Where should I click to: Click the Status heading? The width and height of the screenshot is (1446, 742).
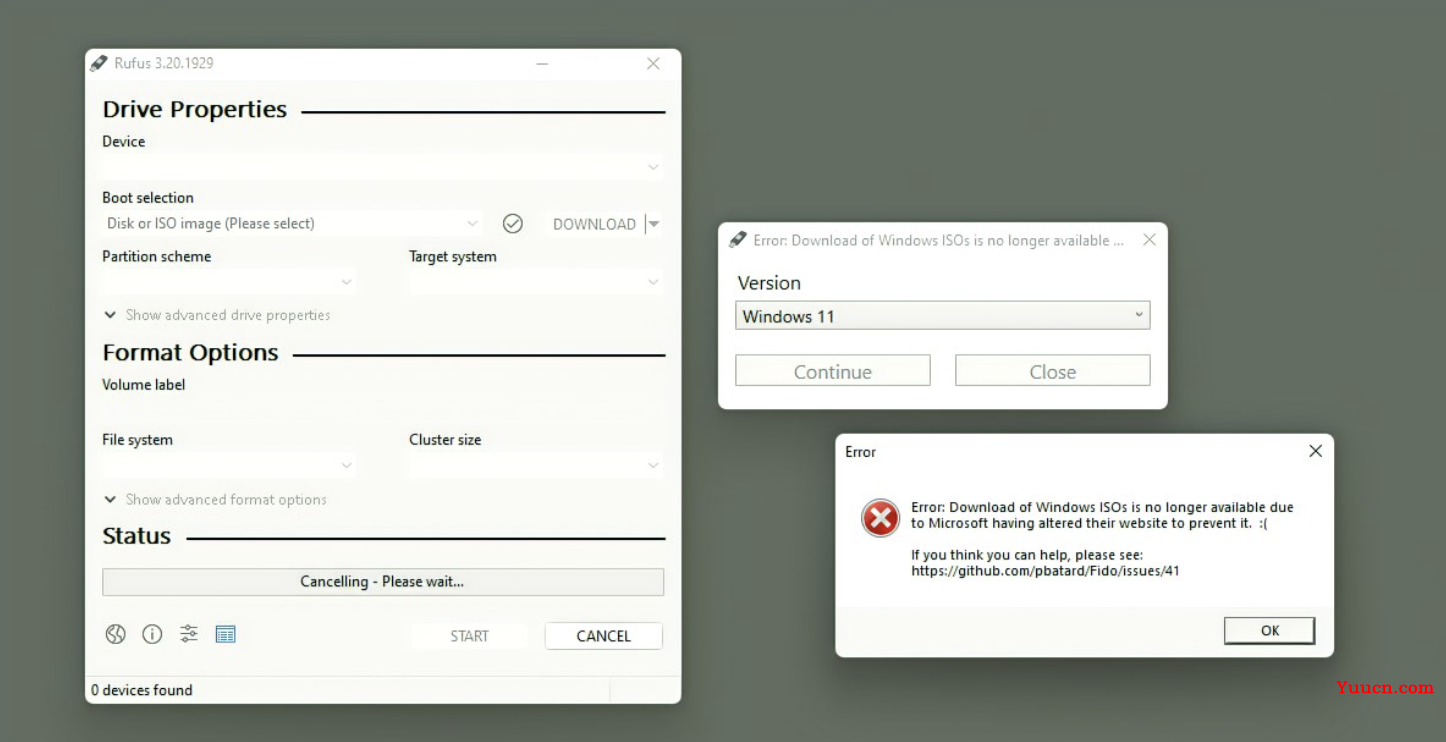(137, 536)
